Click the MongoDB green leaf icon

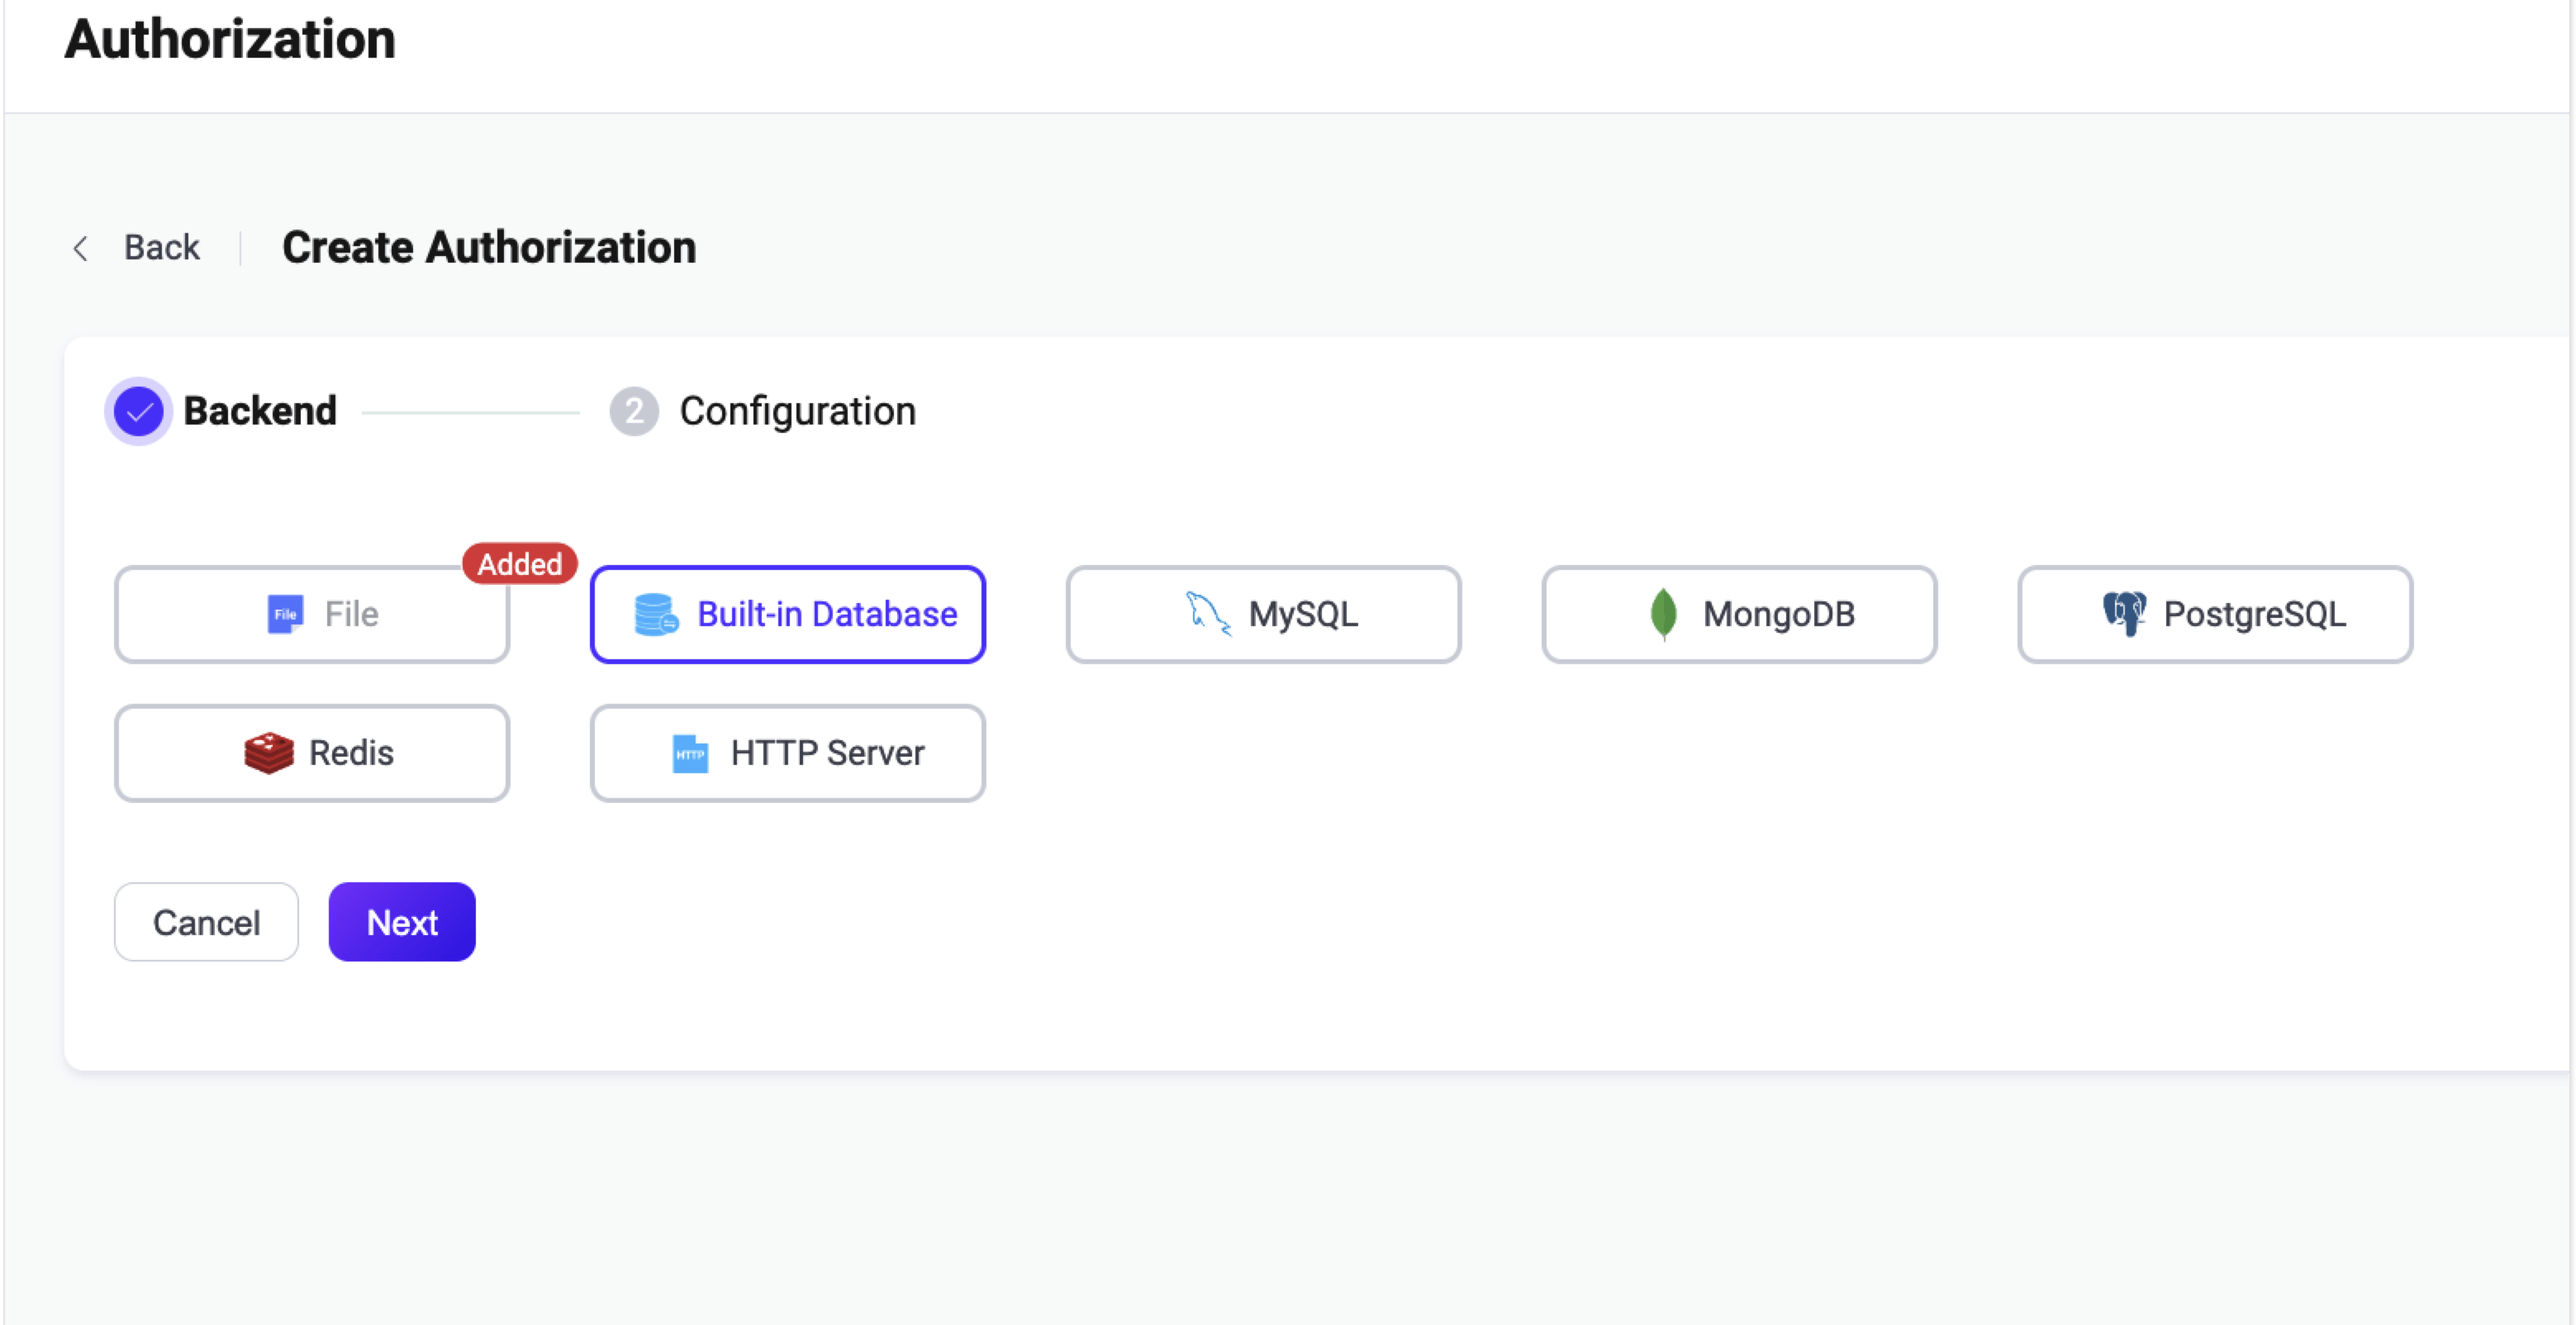1663,614
